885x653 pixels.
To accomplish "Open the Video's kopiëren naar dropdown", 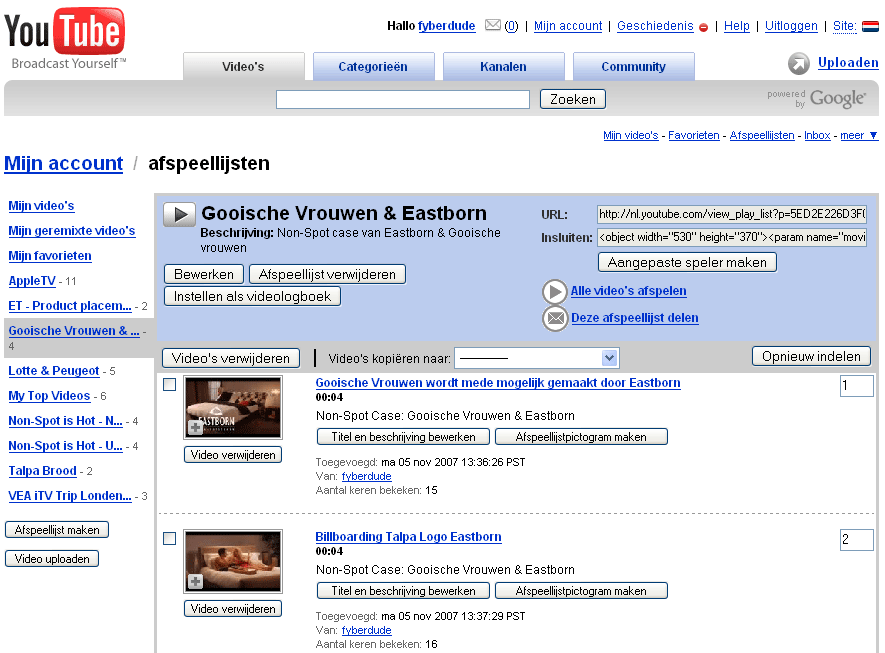I will [537, 358].
